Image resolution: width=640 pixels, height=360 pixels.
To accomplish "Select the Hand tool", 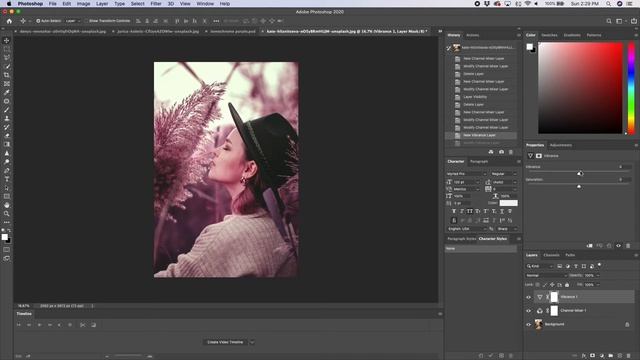I will tap(7, 205).
